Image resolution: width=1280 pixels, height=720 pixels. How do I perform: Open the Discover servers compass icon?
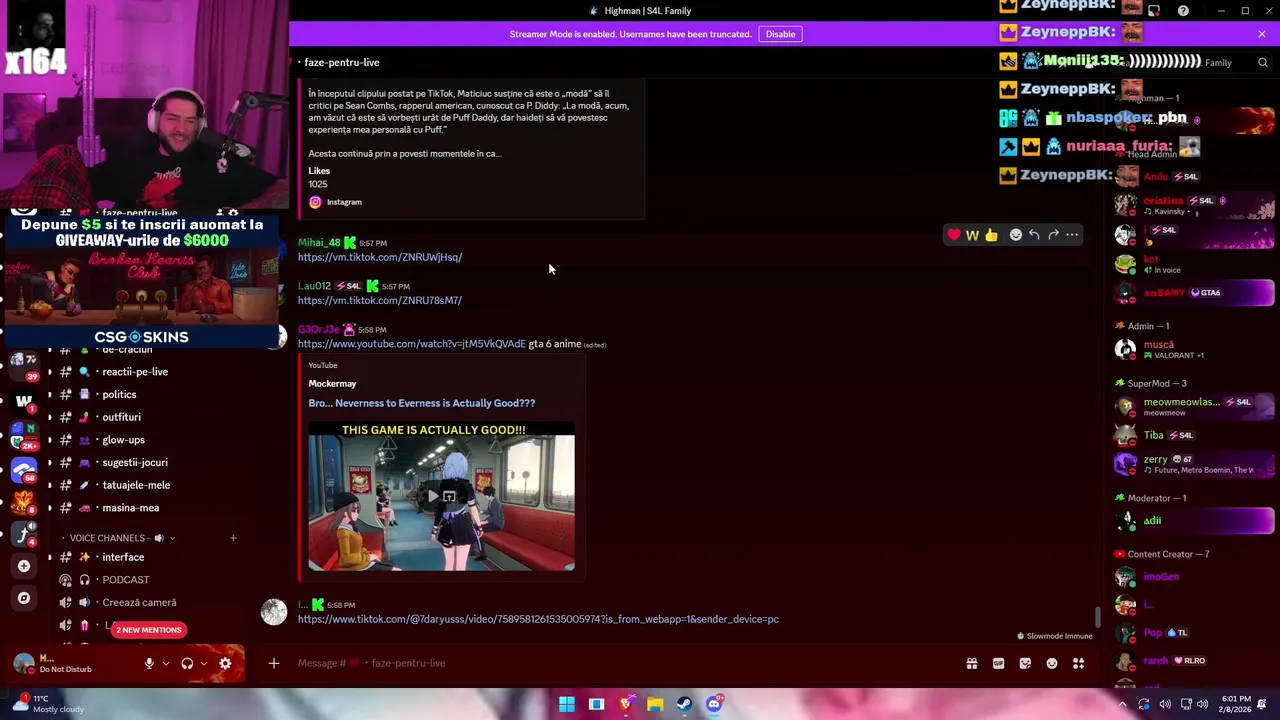click(24, 598)
